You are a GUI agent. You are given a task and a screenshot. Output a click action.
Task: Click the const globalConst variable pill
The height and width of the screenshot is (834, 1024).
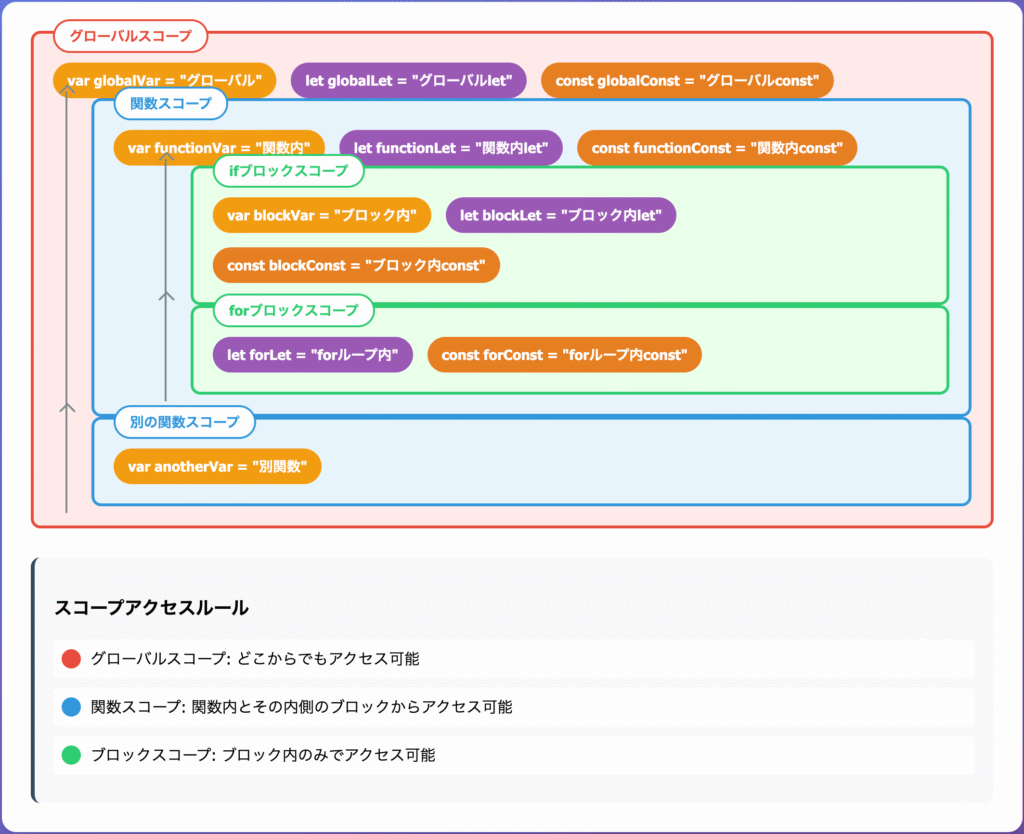687,81
